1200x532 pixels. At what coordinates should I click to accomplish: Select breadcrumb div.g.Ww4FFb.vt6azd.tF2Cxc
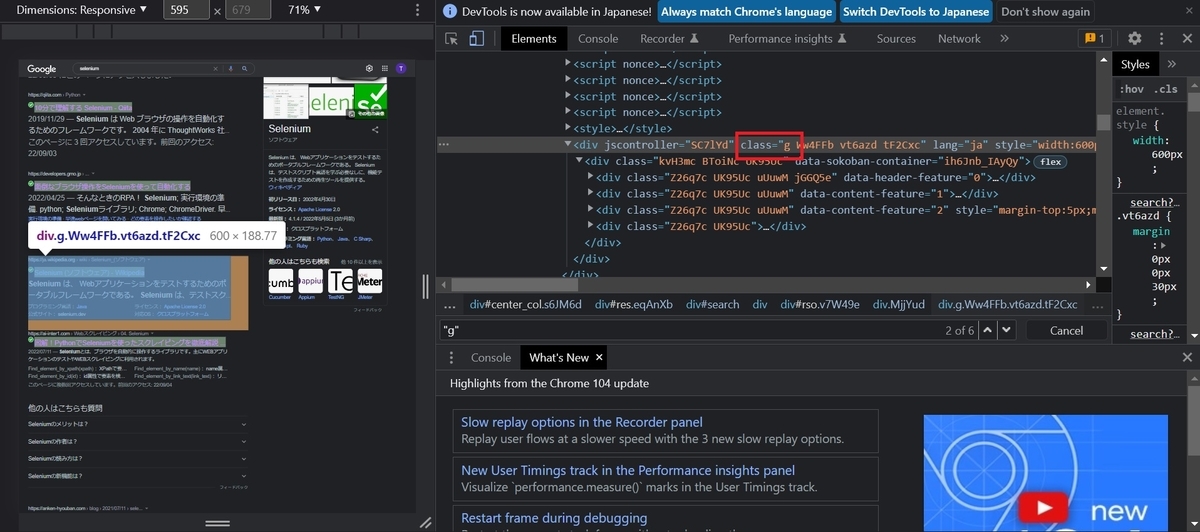1008,304
